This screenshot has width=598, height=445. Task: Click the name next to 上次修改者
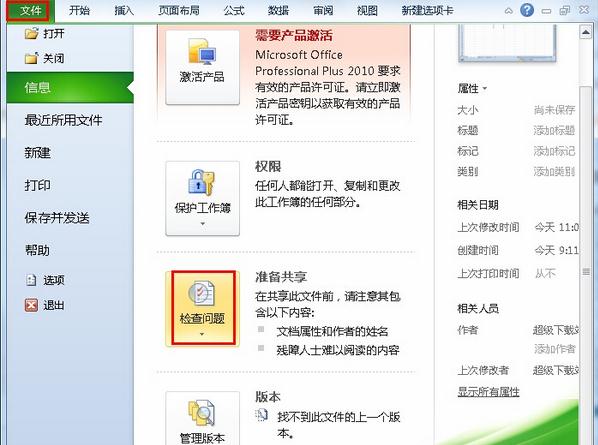click(x=556, y=370)
